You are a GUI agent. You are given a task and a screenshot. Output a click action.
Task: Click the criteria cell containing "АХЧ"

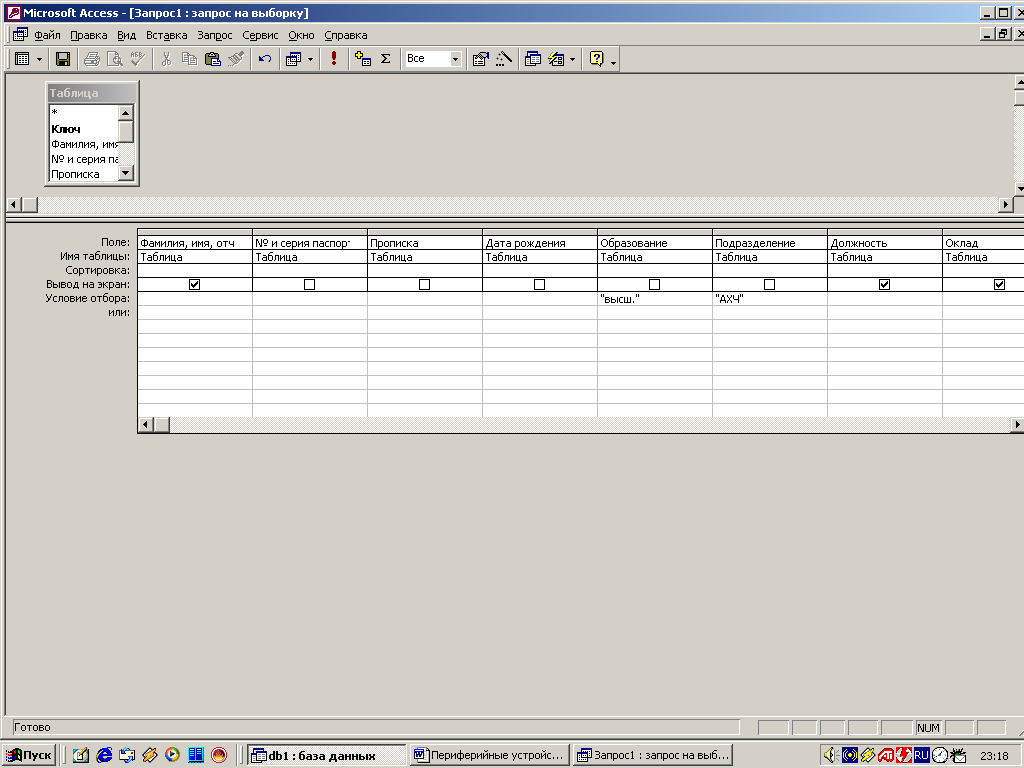click(769, 298)
